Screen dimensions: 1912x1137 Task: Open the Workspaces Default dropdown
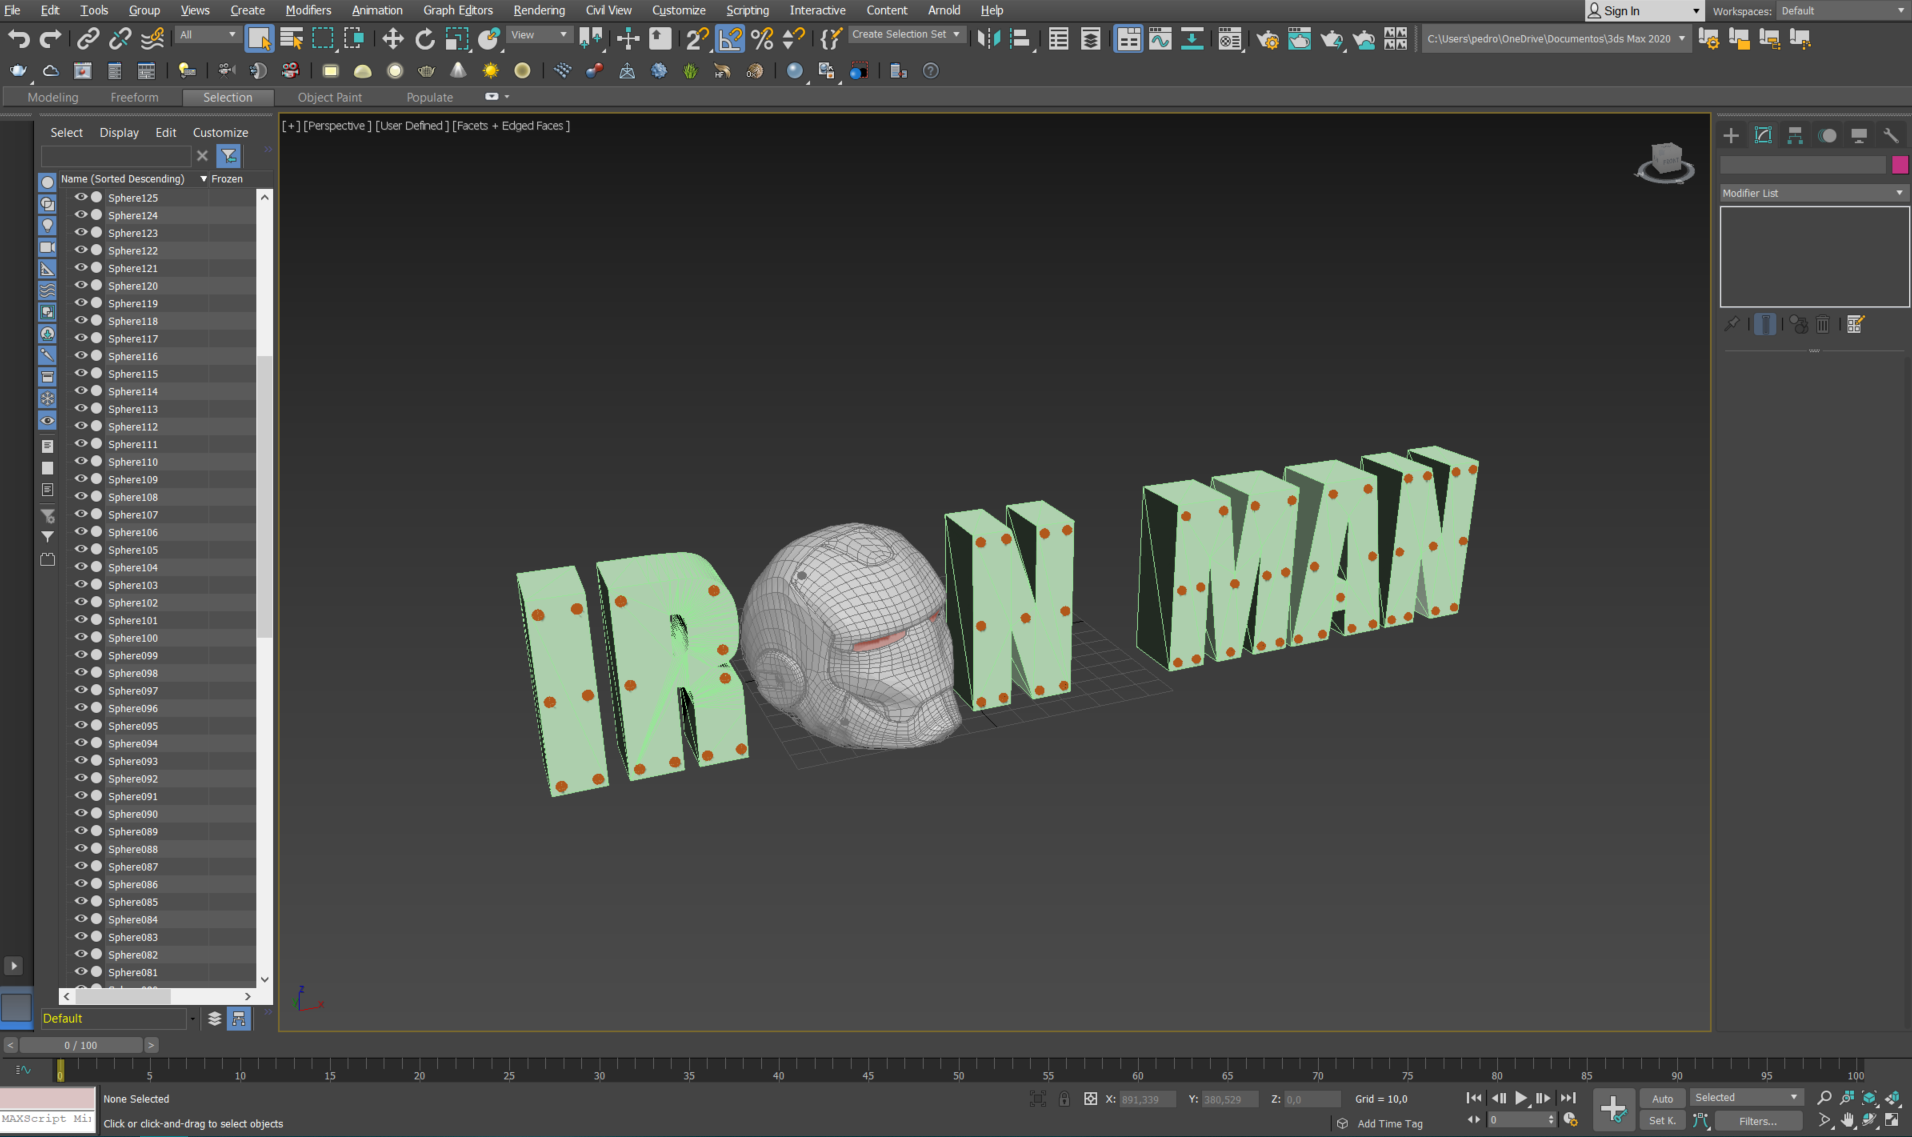1842,11
